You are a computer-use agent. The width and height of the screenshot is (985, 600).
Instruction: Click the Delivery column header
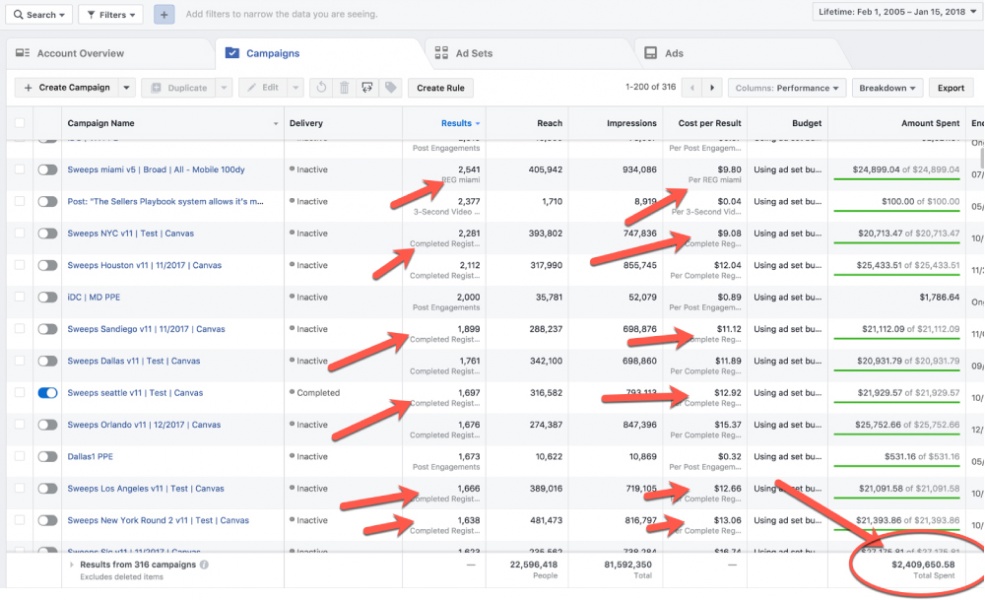click(306, 123)
